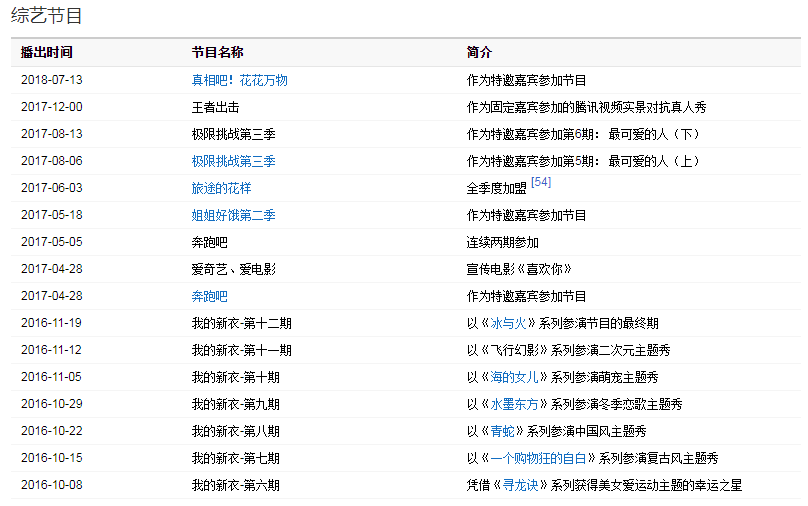Open the 一个购物狂的自白 link
This screenshot has height=506, width=808.
pos(539,458)
